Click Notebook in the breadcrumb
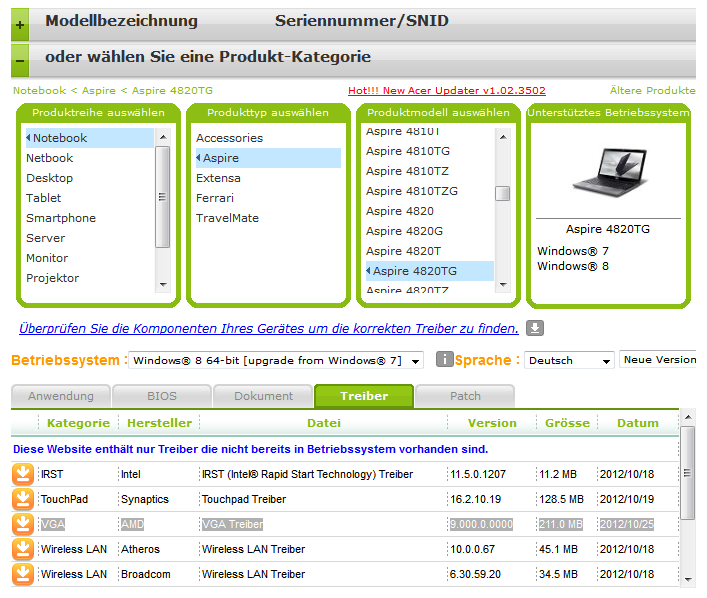Viewport: 707px width, 598px height. [40, 91]
